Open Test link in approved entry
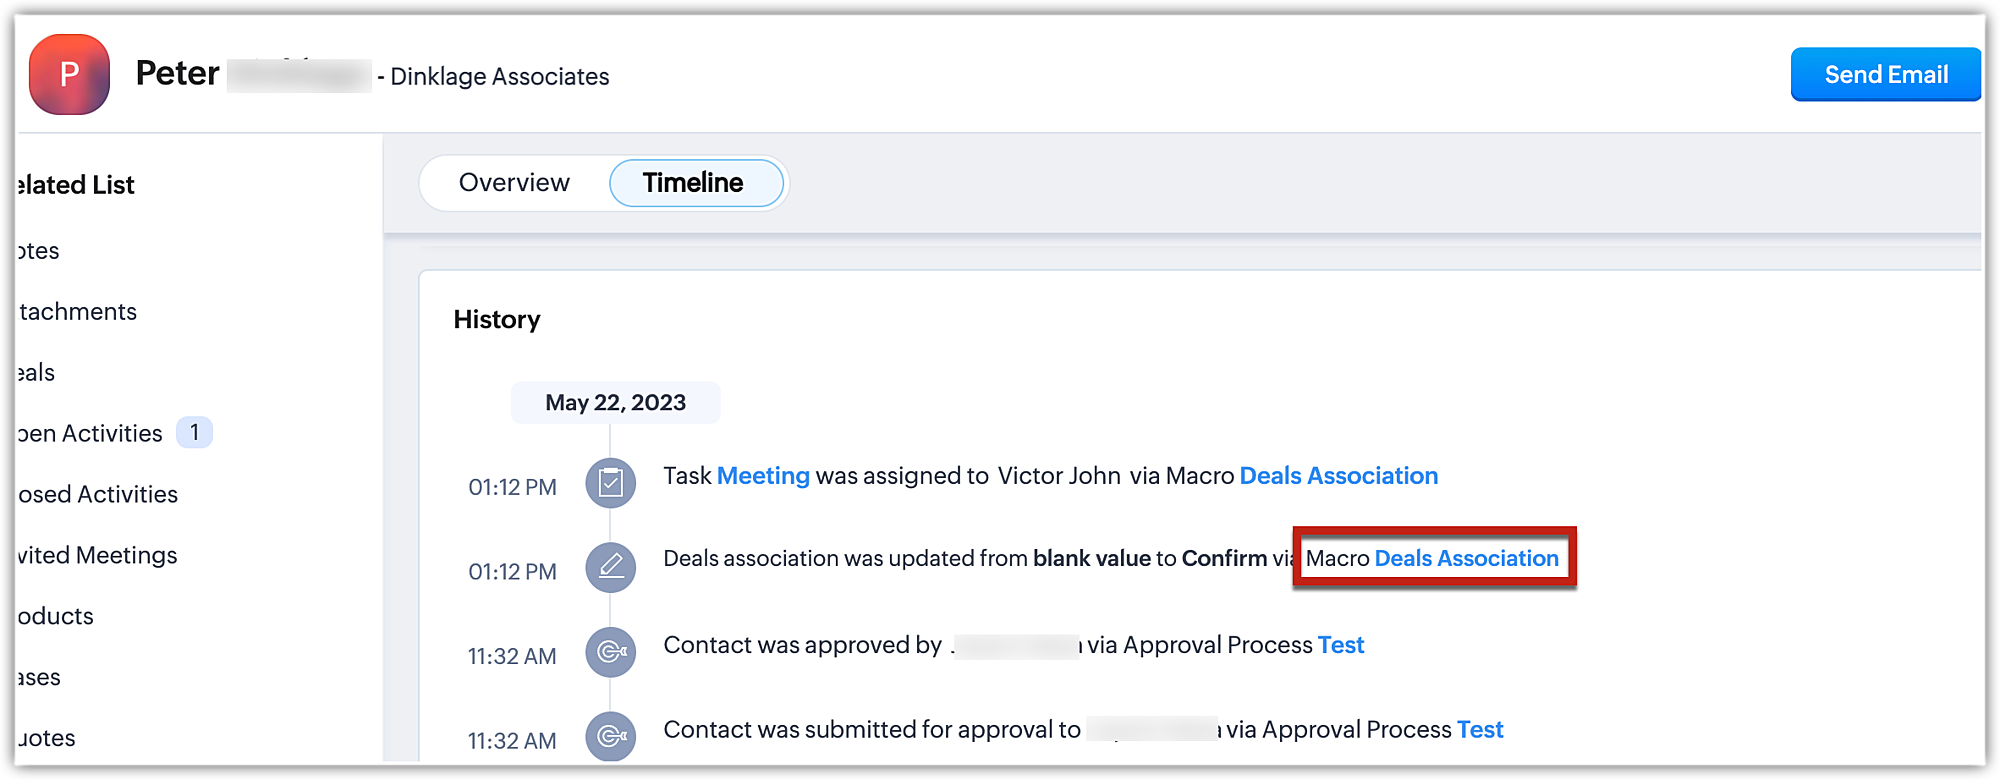This screenshot has height=780, width=2000. click(x=1341, y=645)
